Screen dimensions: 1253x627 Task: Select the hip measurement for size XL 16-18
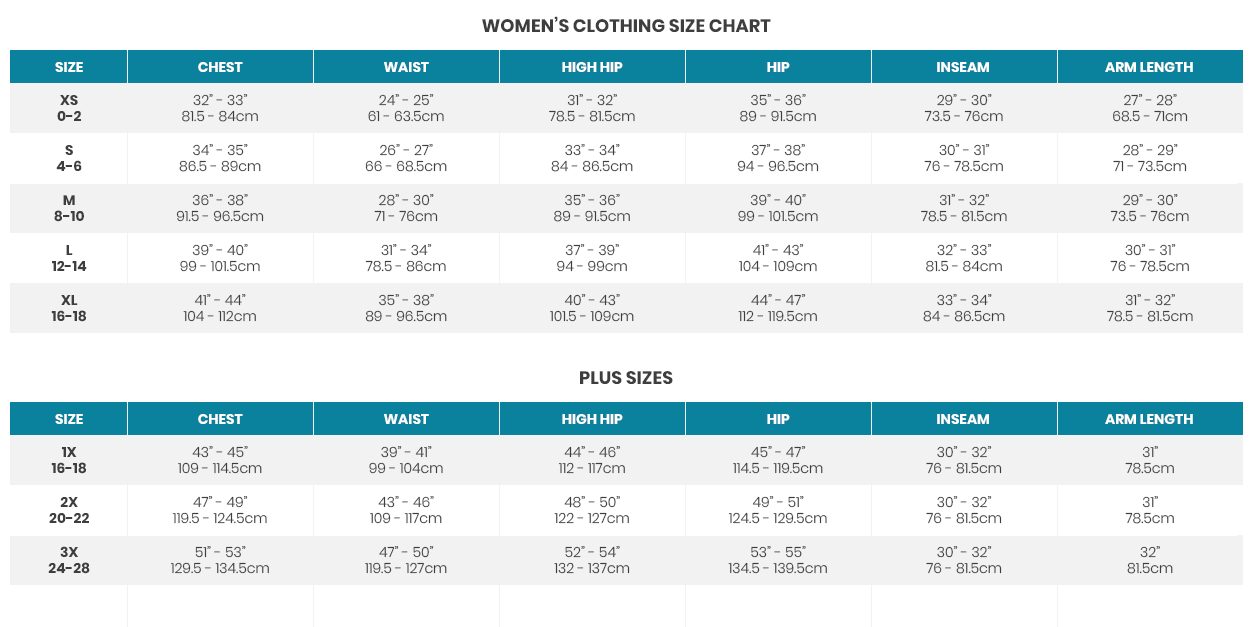(x=778, y=308)
